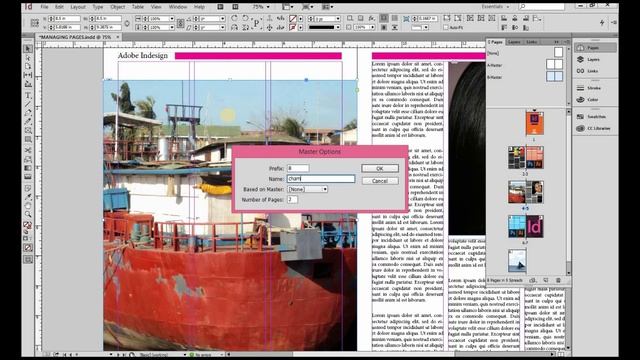Open the stroke weight dropdown
This screenshot has width=640, height=360.
pyautogui.click(x=338, y=19)
